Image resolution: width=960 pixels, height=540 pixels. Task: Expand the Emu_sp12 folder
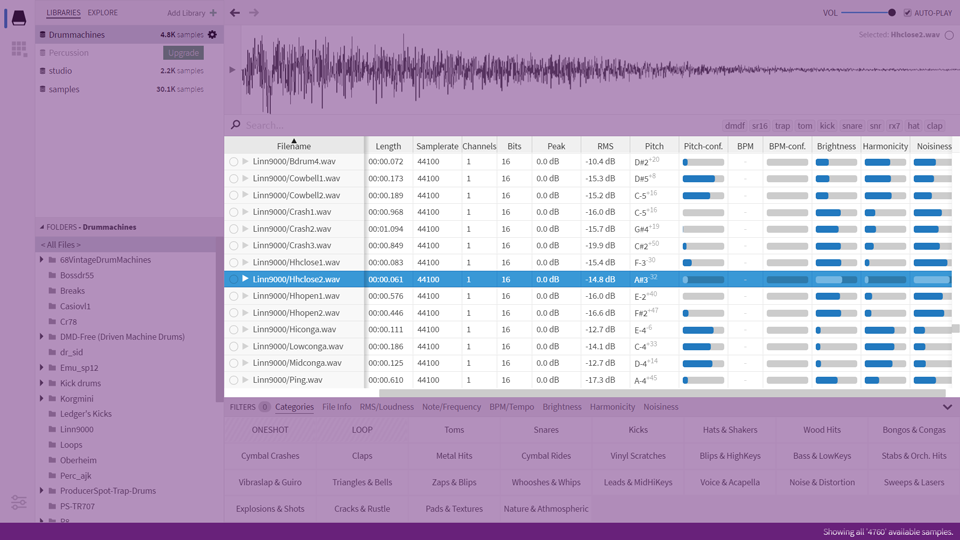coord(42,367)
